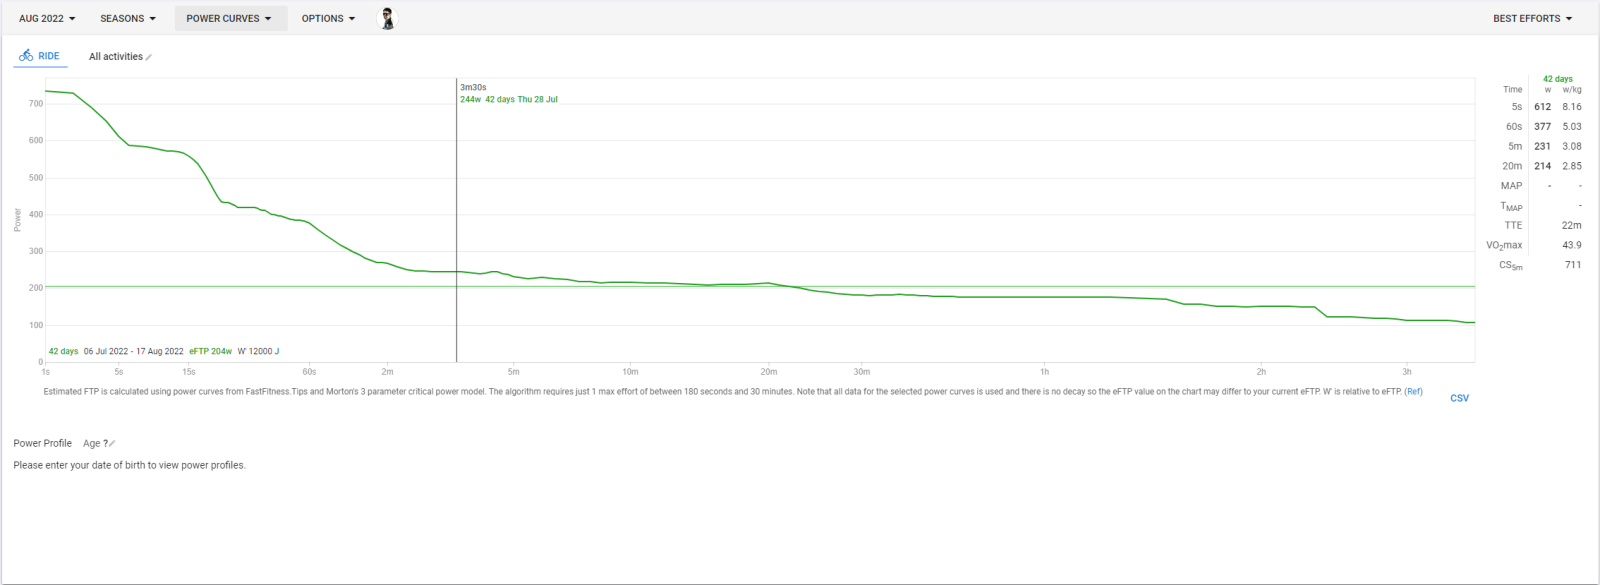1600x585 pixels.
Task: Click the 42 days column header
Action: pos(1557,79)
